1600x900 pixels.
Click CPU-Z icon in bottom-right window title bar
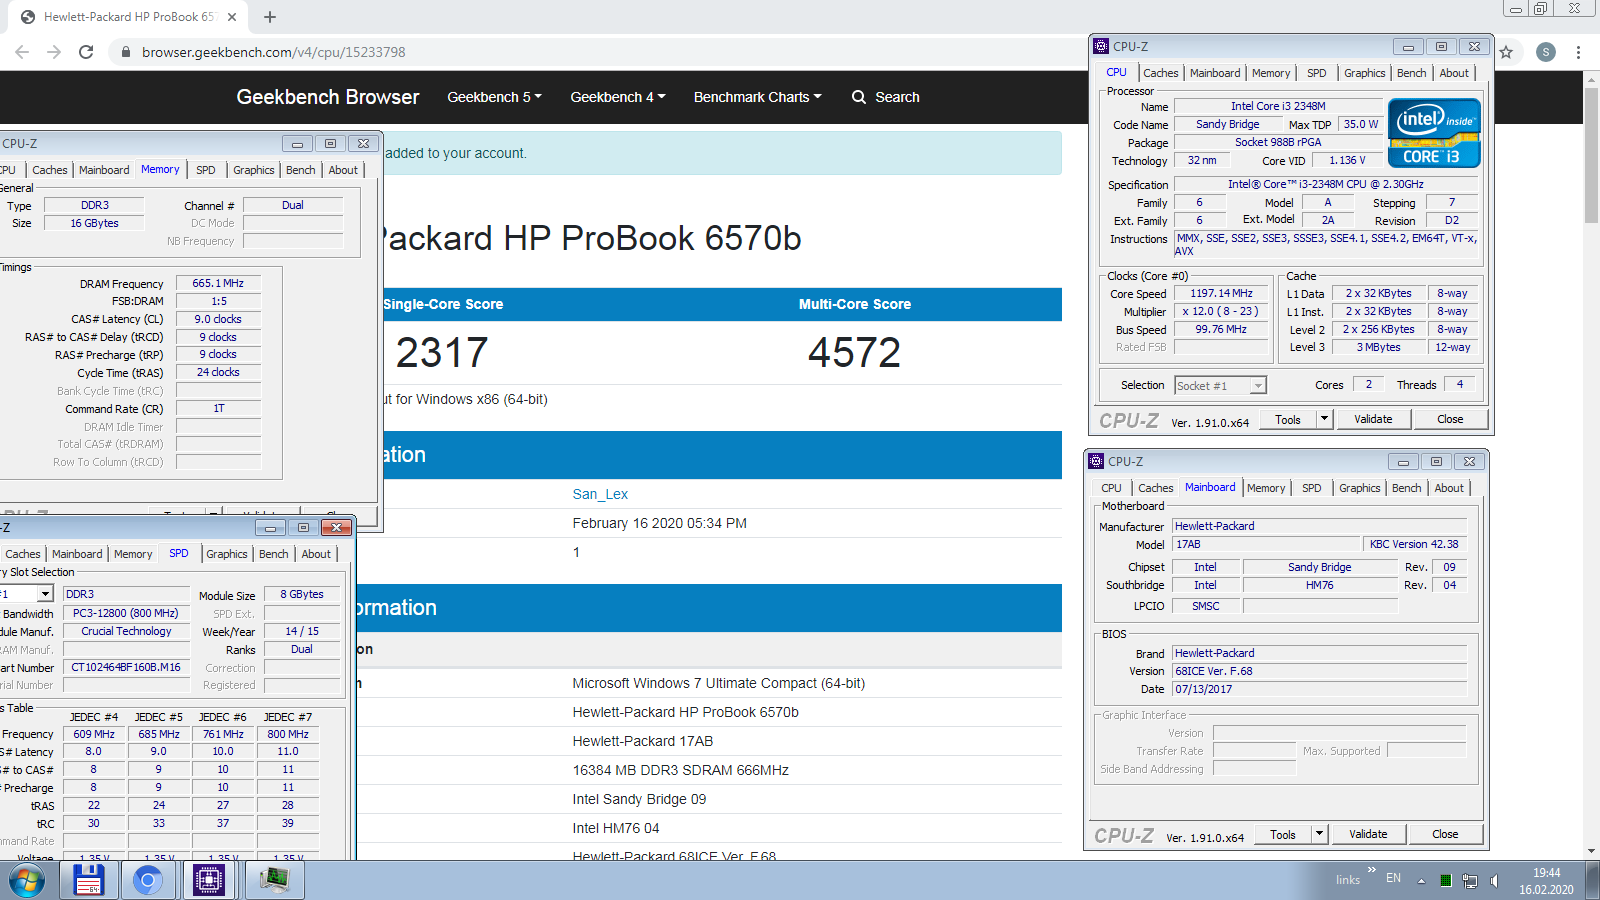coord(1096,461)
